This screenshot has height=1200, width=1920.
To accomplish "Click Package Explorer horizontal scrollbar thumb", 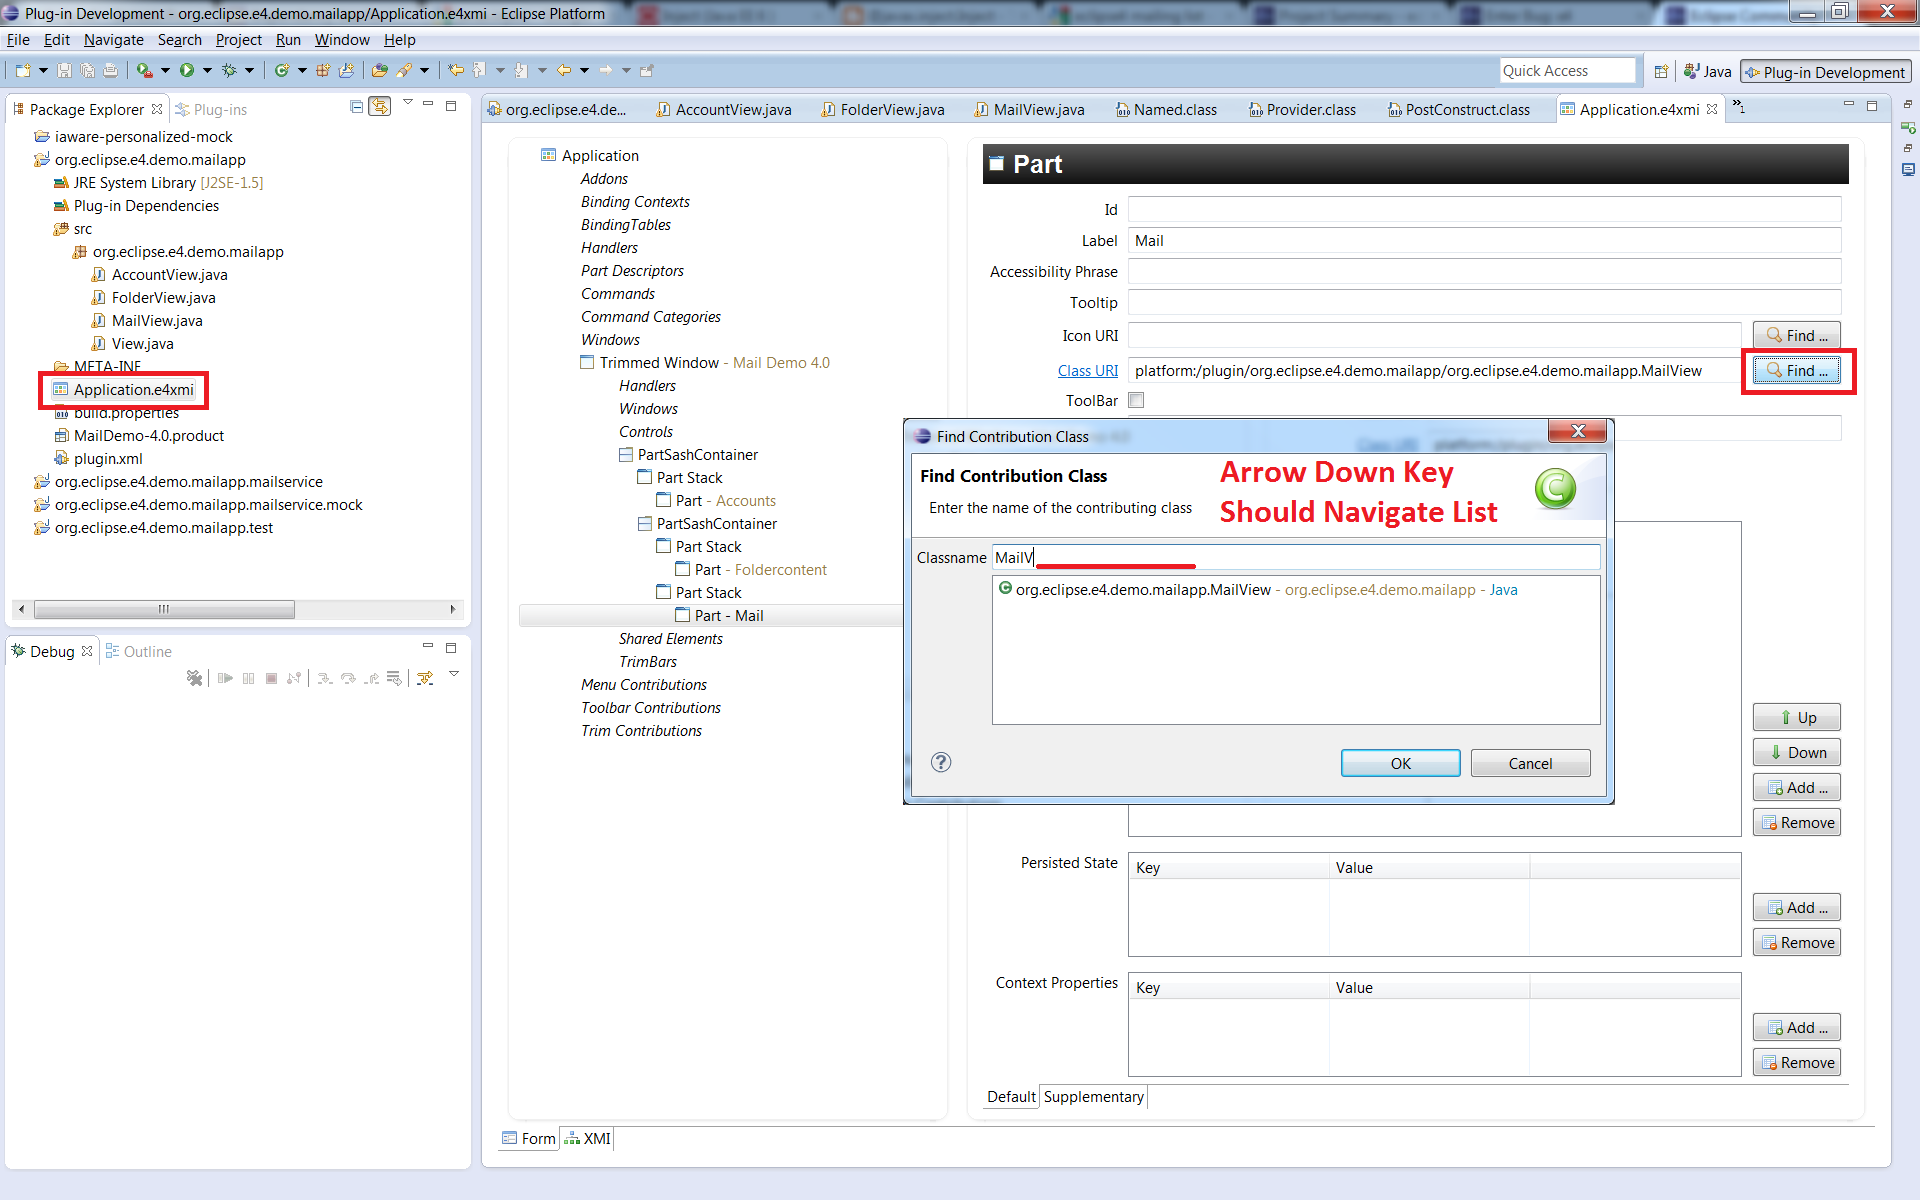I will click(x=164, y=609).
